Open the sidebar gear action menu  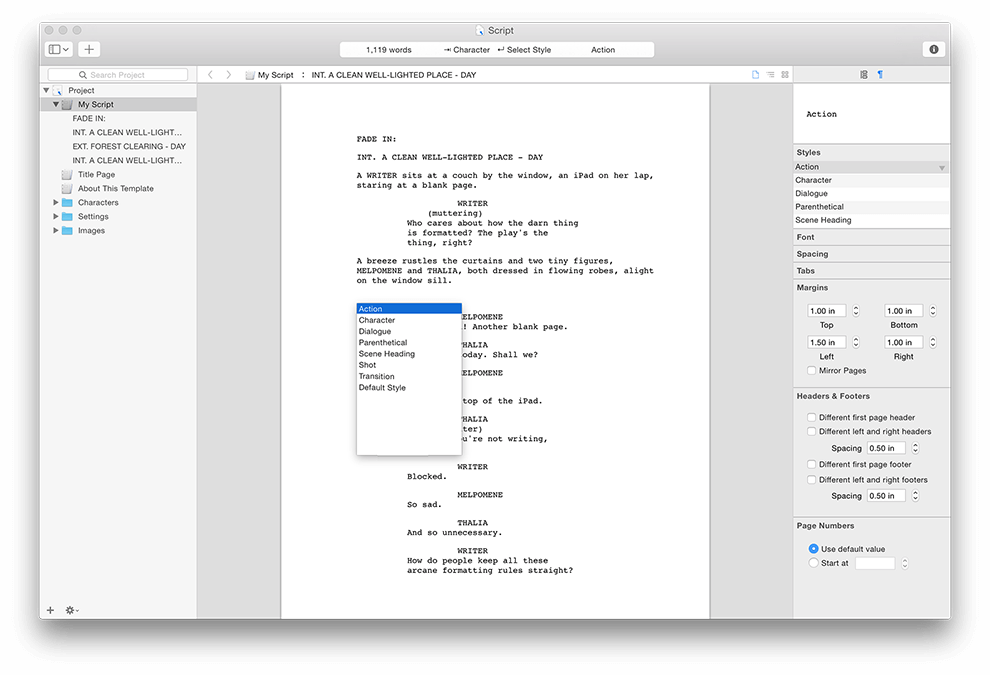click(x=72, y=610)
